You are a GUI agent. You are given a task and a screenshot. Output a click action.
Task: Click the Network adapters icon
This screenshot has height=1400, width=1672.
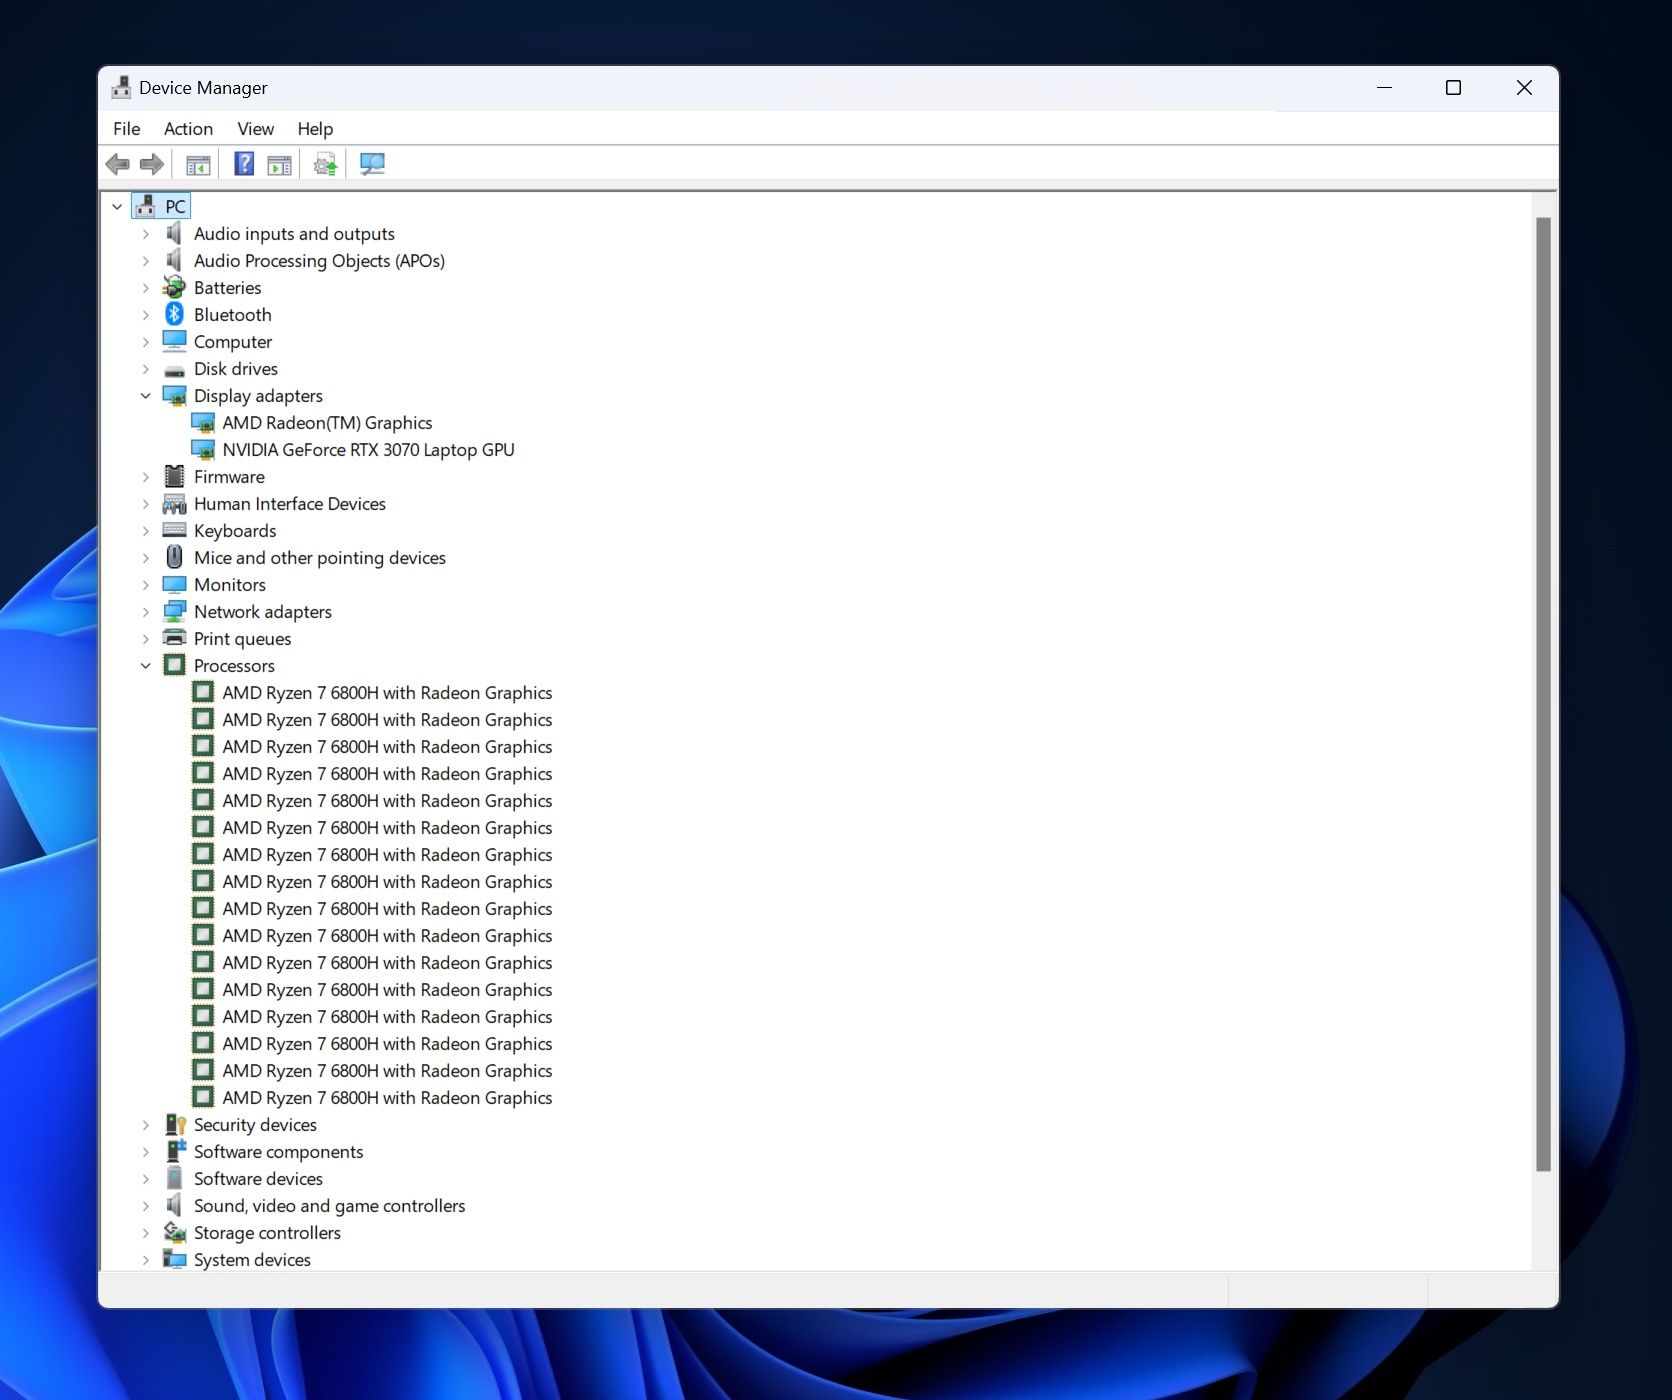174,611
